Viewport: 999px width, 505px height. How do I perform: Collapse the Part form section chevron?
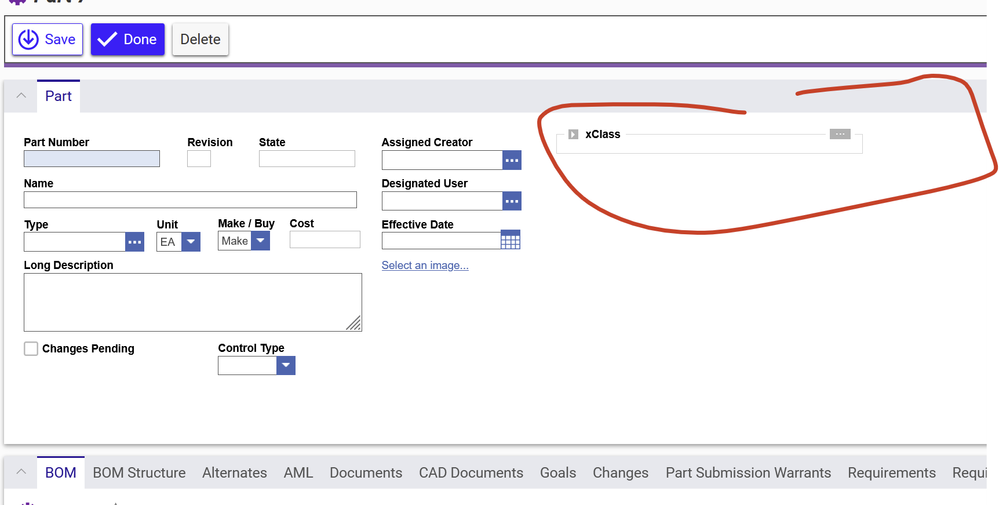(21, 96)
